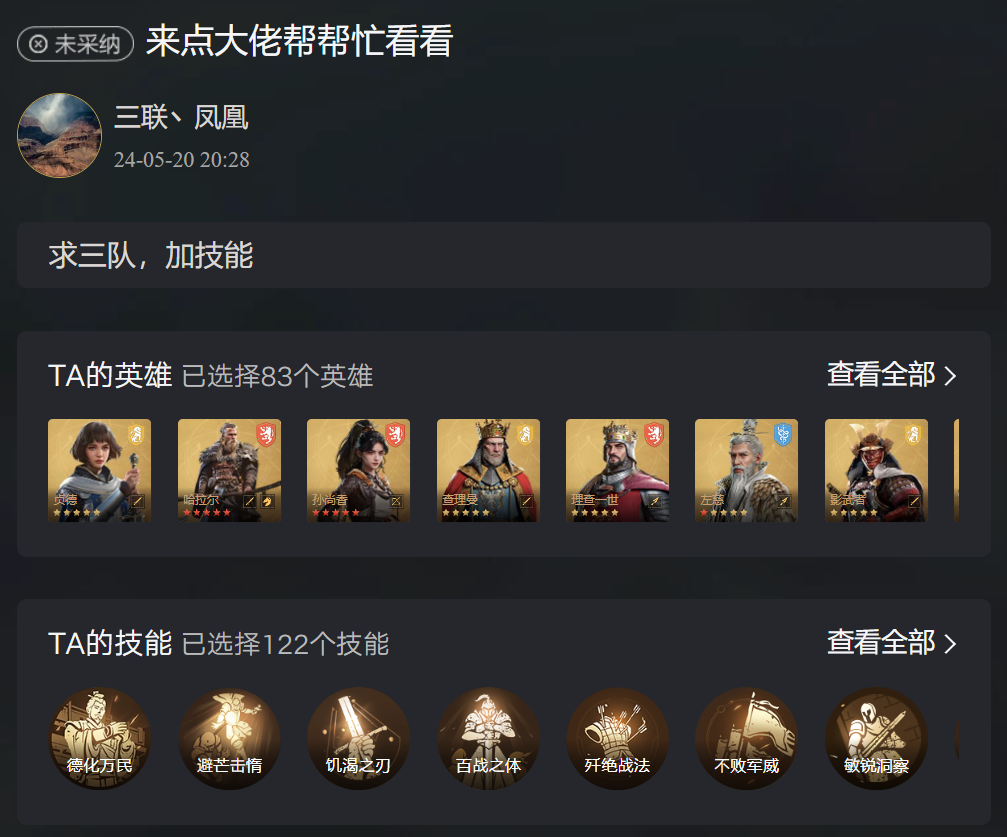Open the 百战之体 skill icon
This screenshot has height=837, width=1007.
point(488,739)
